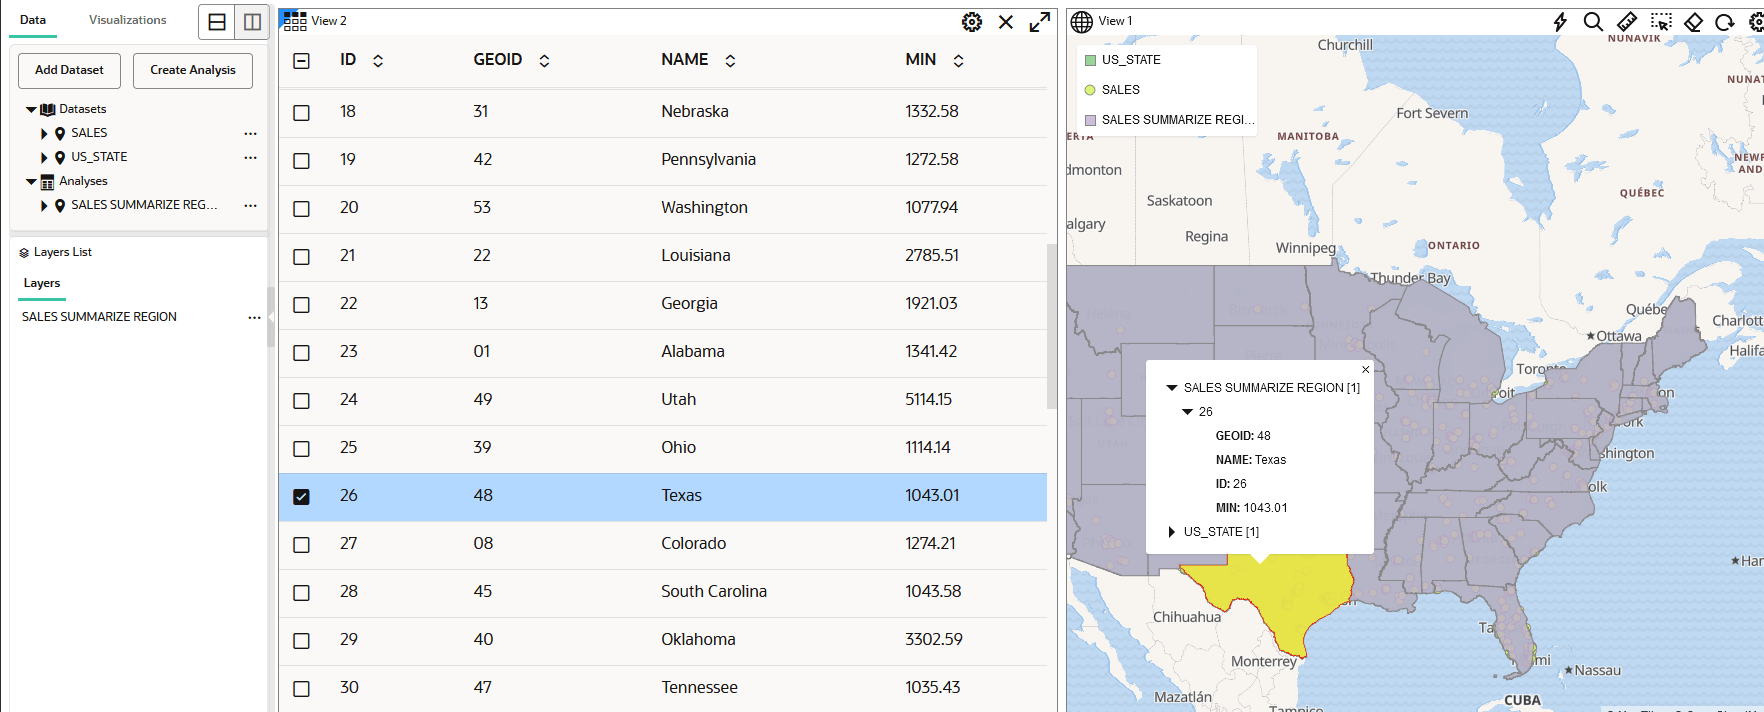Activate the rectangle selection tool
Screen dimensions: 1764x712
[x=1661, y=22]
